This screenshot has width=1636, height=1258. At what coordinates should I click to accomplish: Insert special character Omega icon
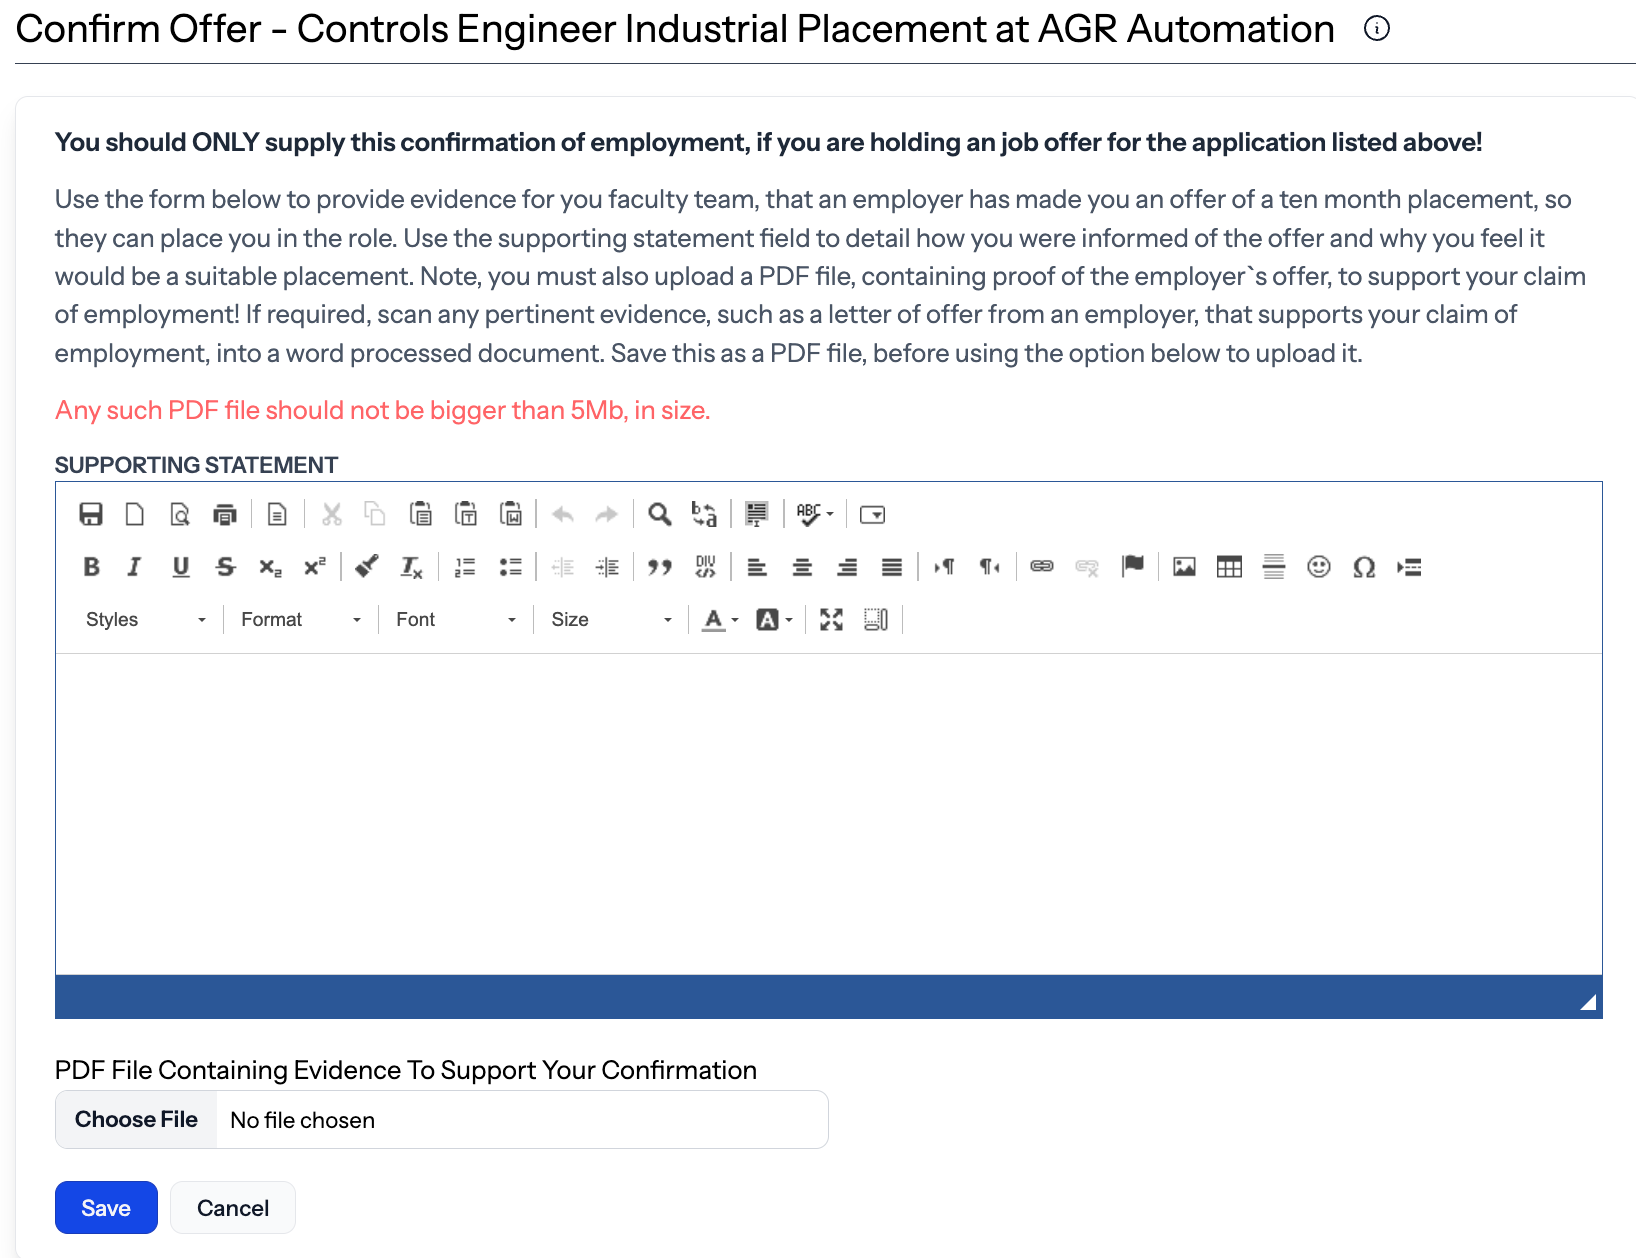(x=1364, y=567)
